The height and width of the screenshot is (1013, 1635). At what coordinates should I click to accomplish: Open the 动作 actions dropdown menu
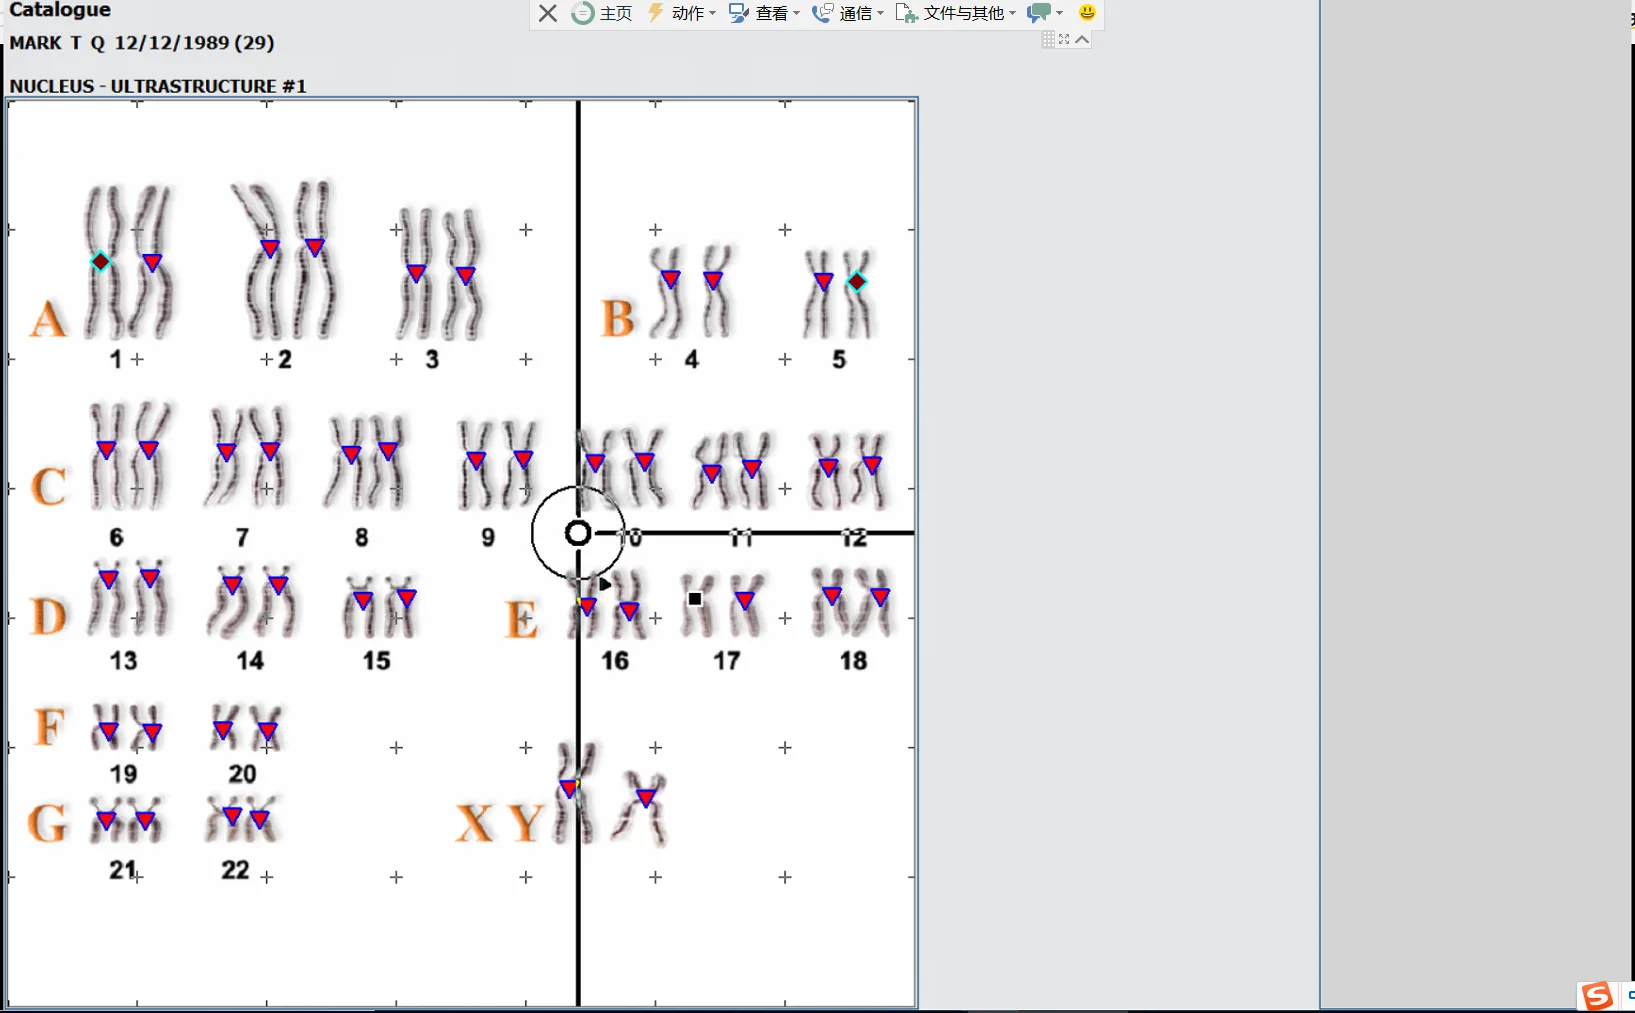click(682, 13)
